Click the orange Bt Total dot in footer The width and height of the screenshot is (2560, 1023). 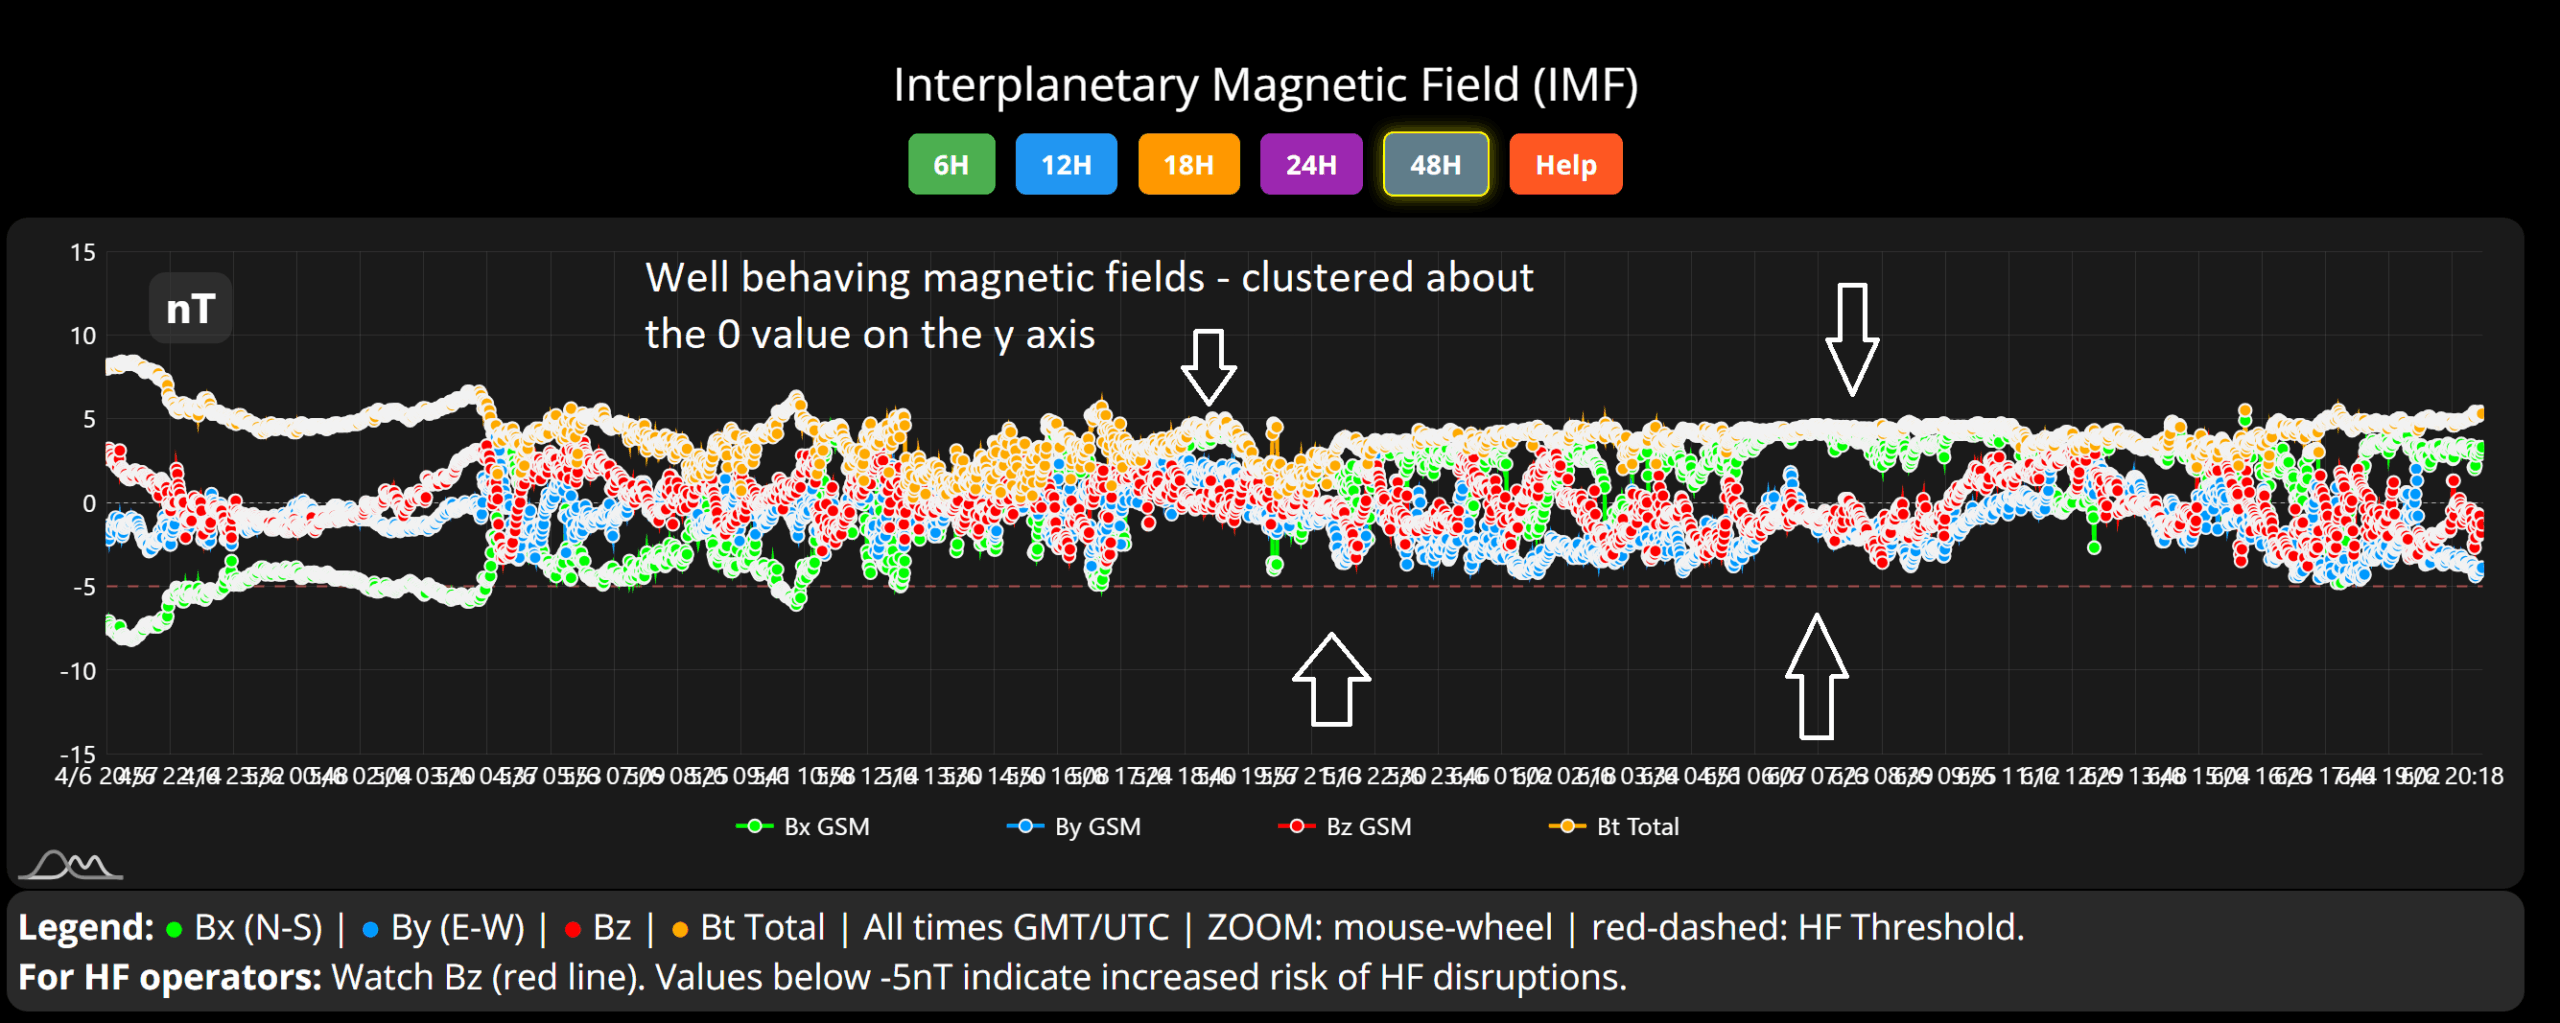pyautogui.click(x=680, y=930)
